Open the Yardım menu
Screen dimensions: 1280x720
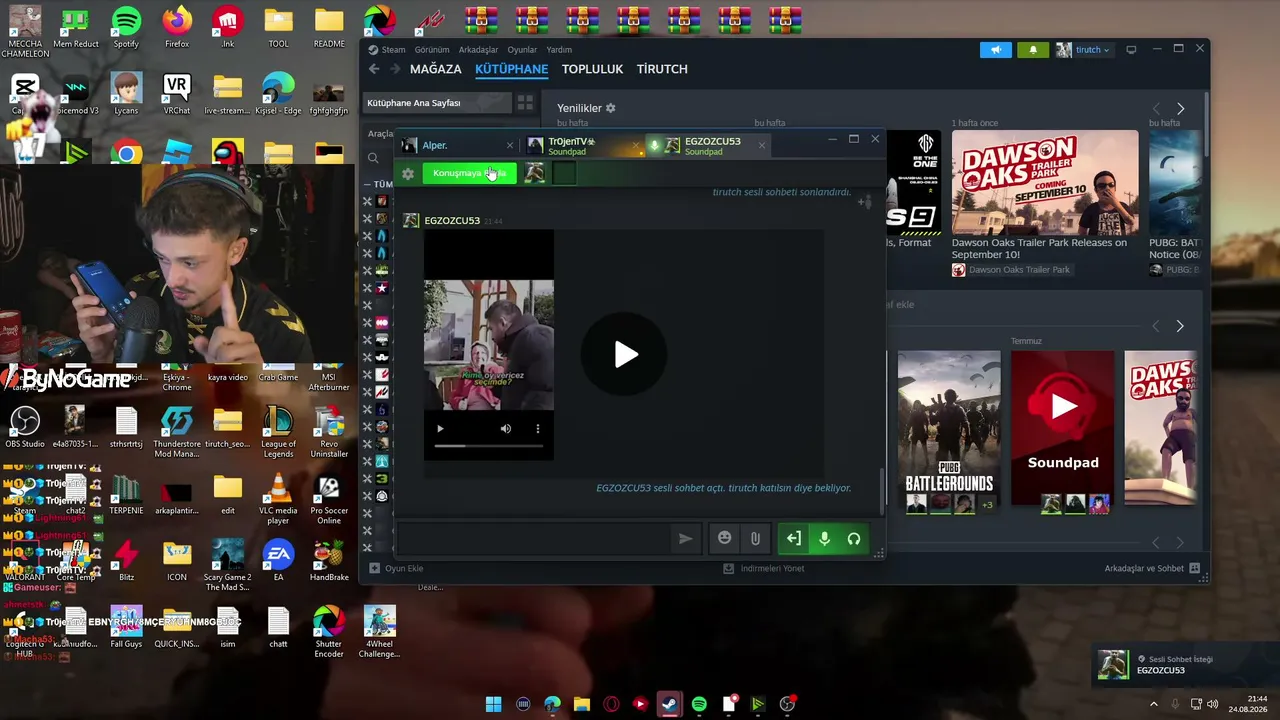tap(559, 50)
